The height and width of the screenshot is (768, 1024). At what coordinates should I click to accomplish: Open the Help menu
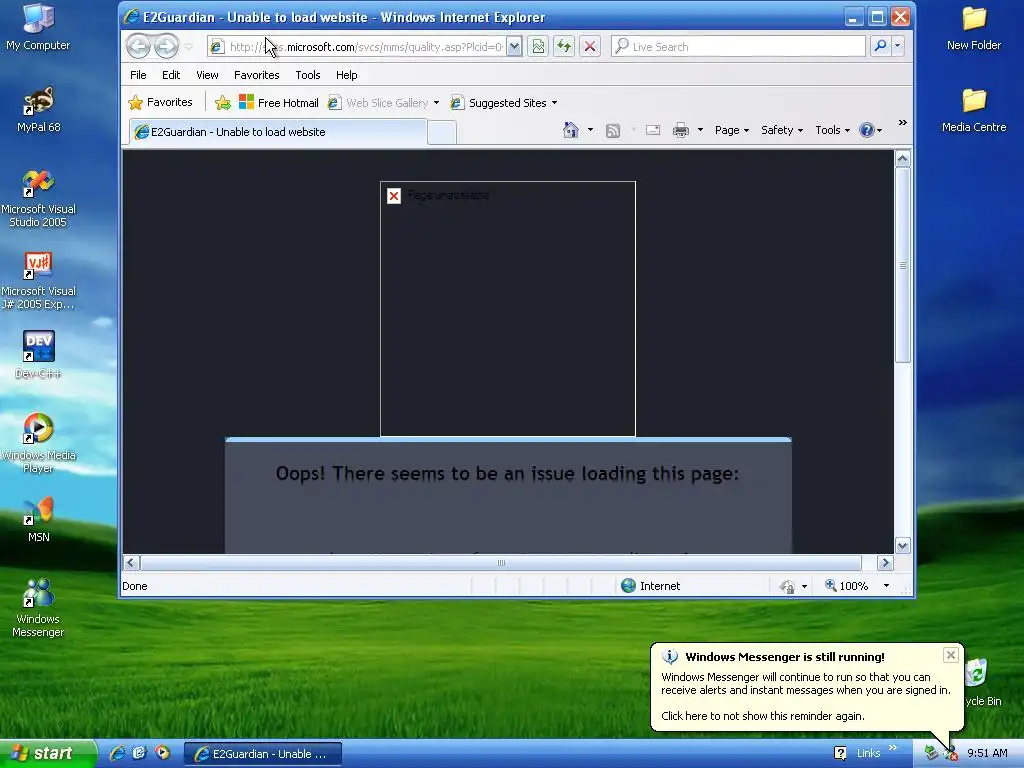click(x=346, y=75)
